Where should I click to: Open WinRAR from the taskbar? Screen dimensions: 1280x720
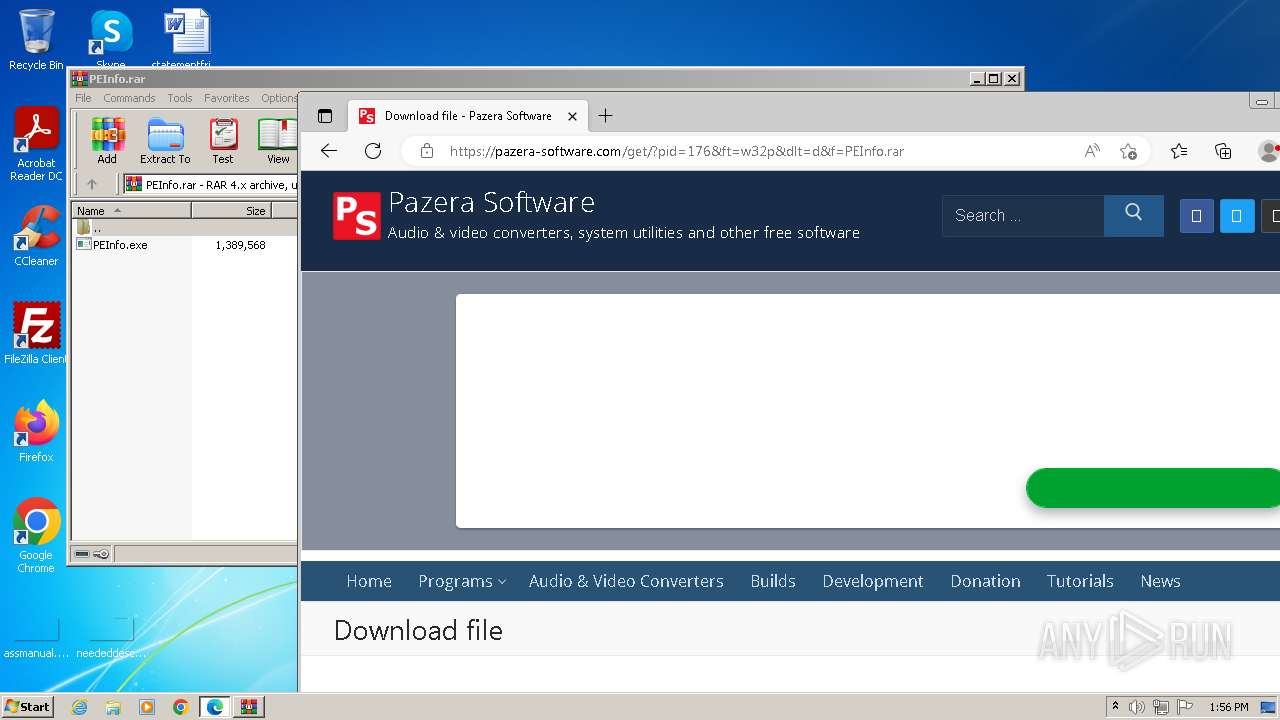(248, 707)
